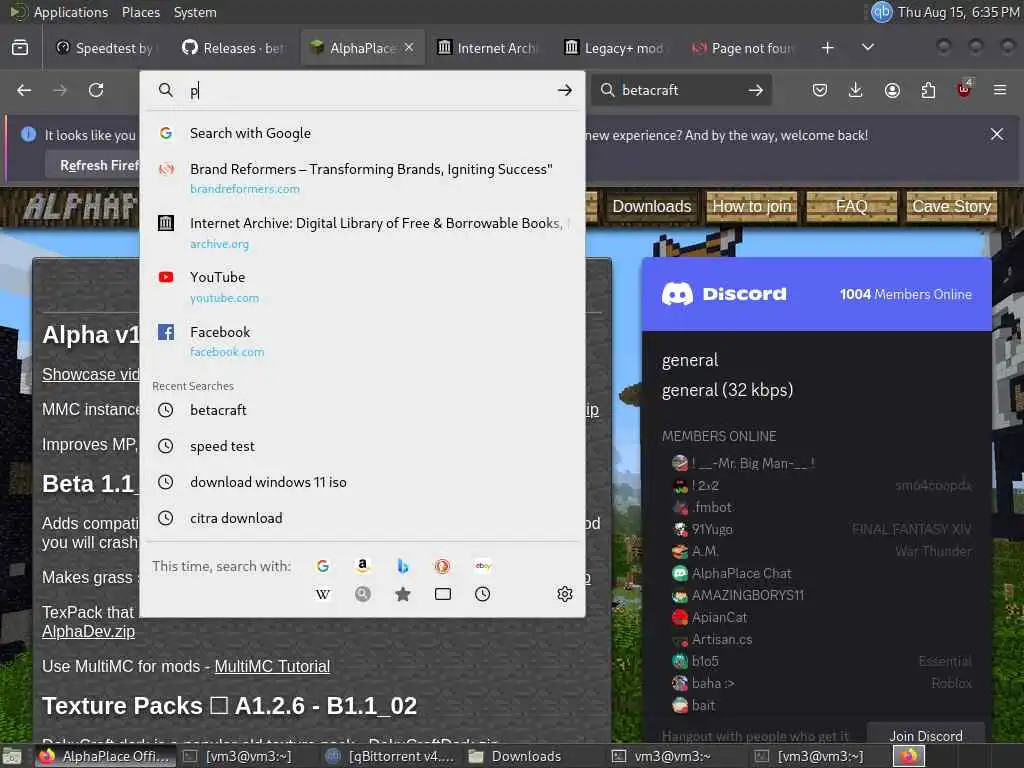1024x768 pixels.
Task: Search this time with Bing icon
Action: pyautogui.click(x=403, y=566)
